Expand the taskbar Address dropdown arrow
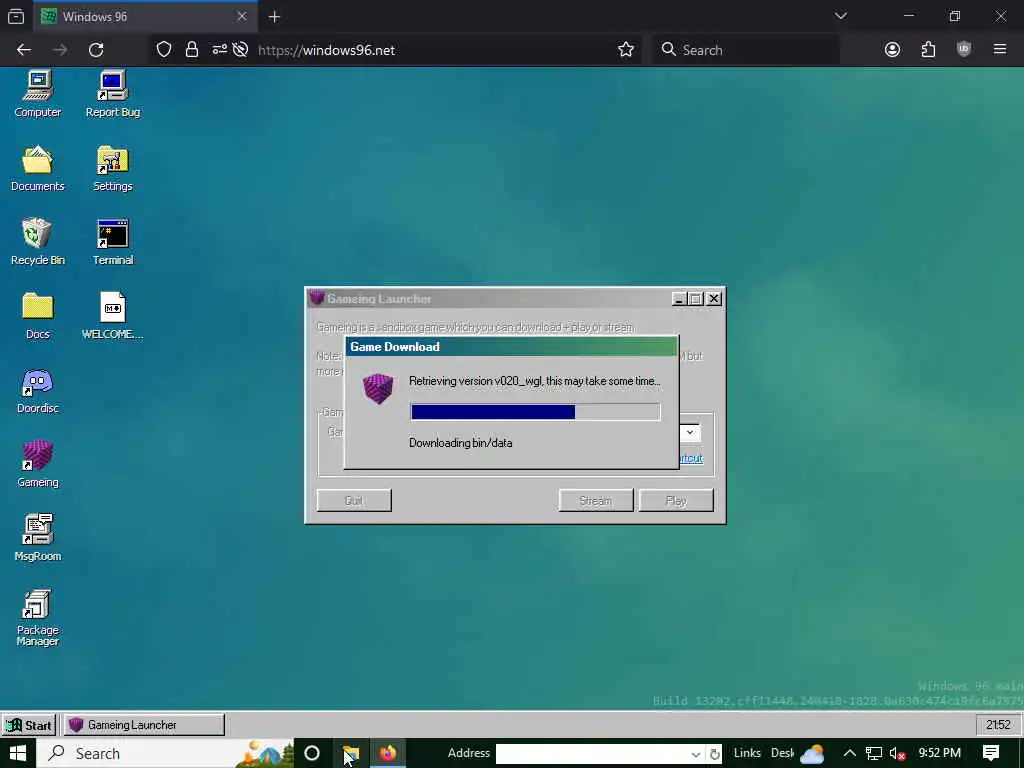Screen dimensions: 1024x768 (696, 754)
